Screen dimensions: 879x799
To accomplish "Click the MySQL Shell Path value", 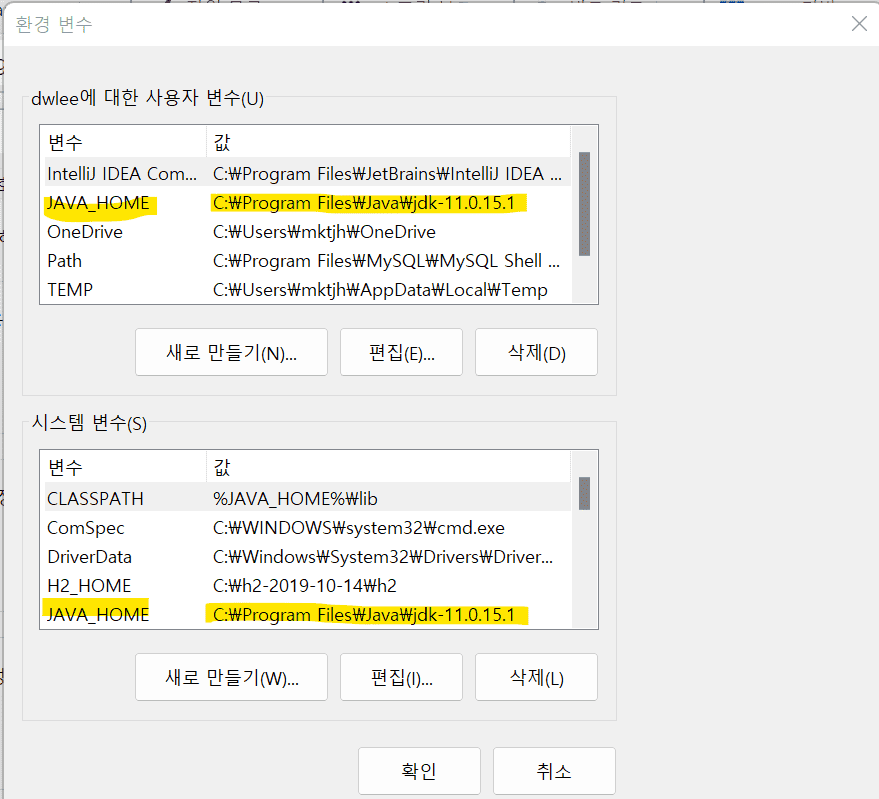I will click(x=386, y=261).
